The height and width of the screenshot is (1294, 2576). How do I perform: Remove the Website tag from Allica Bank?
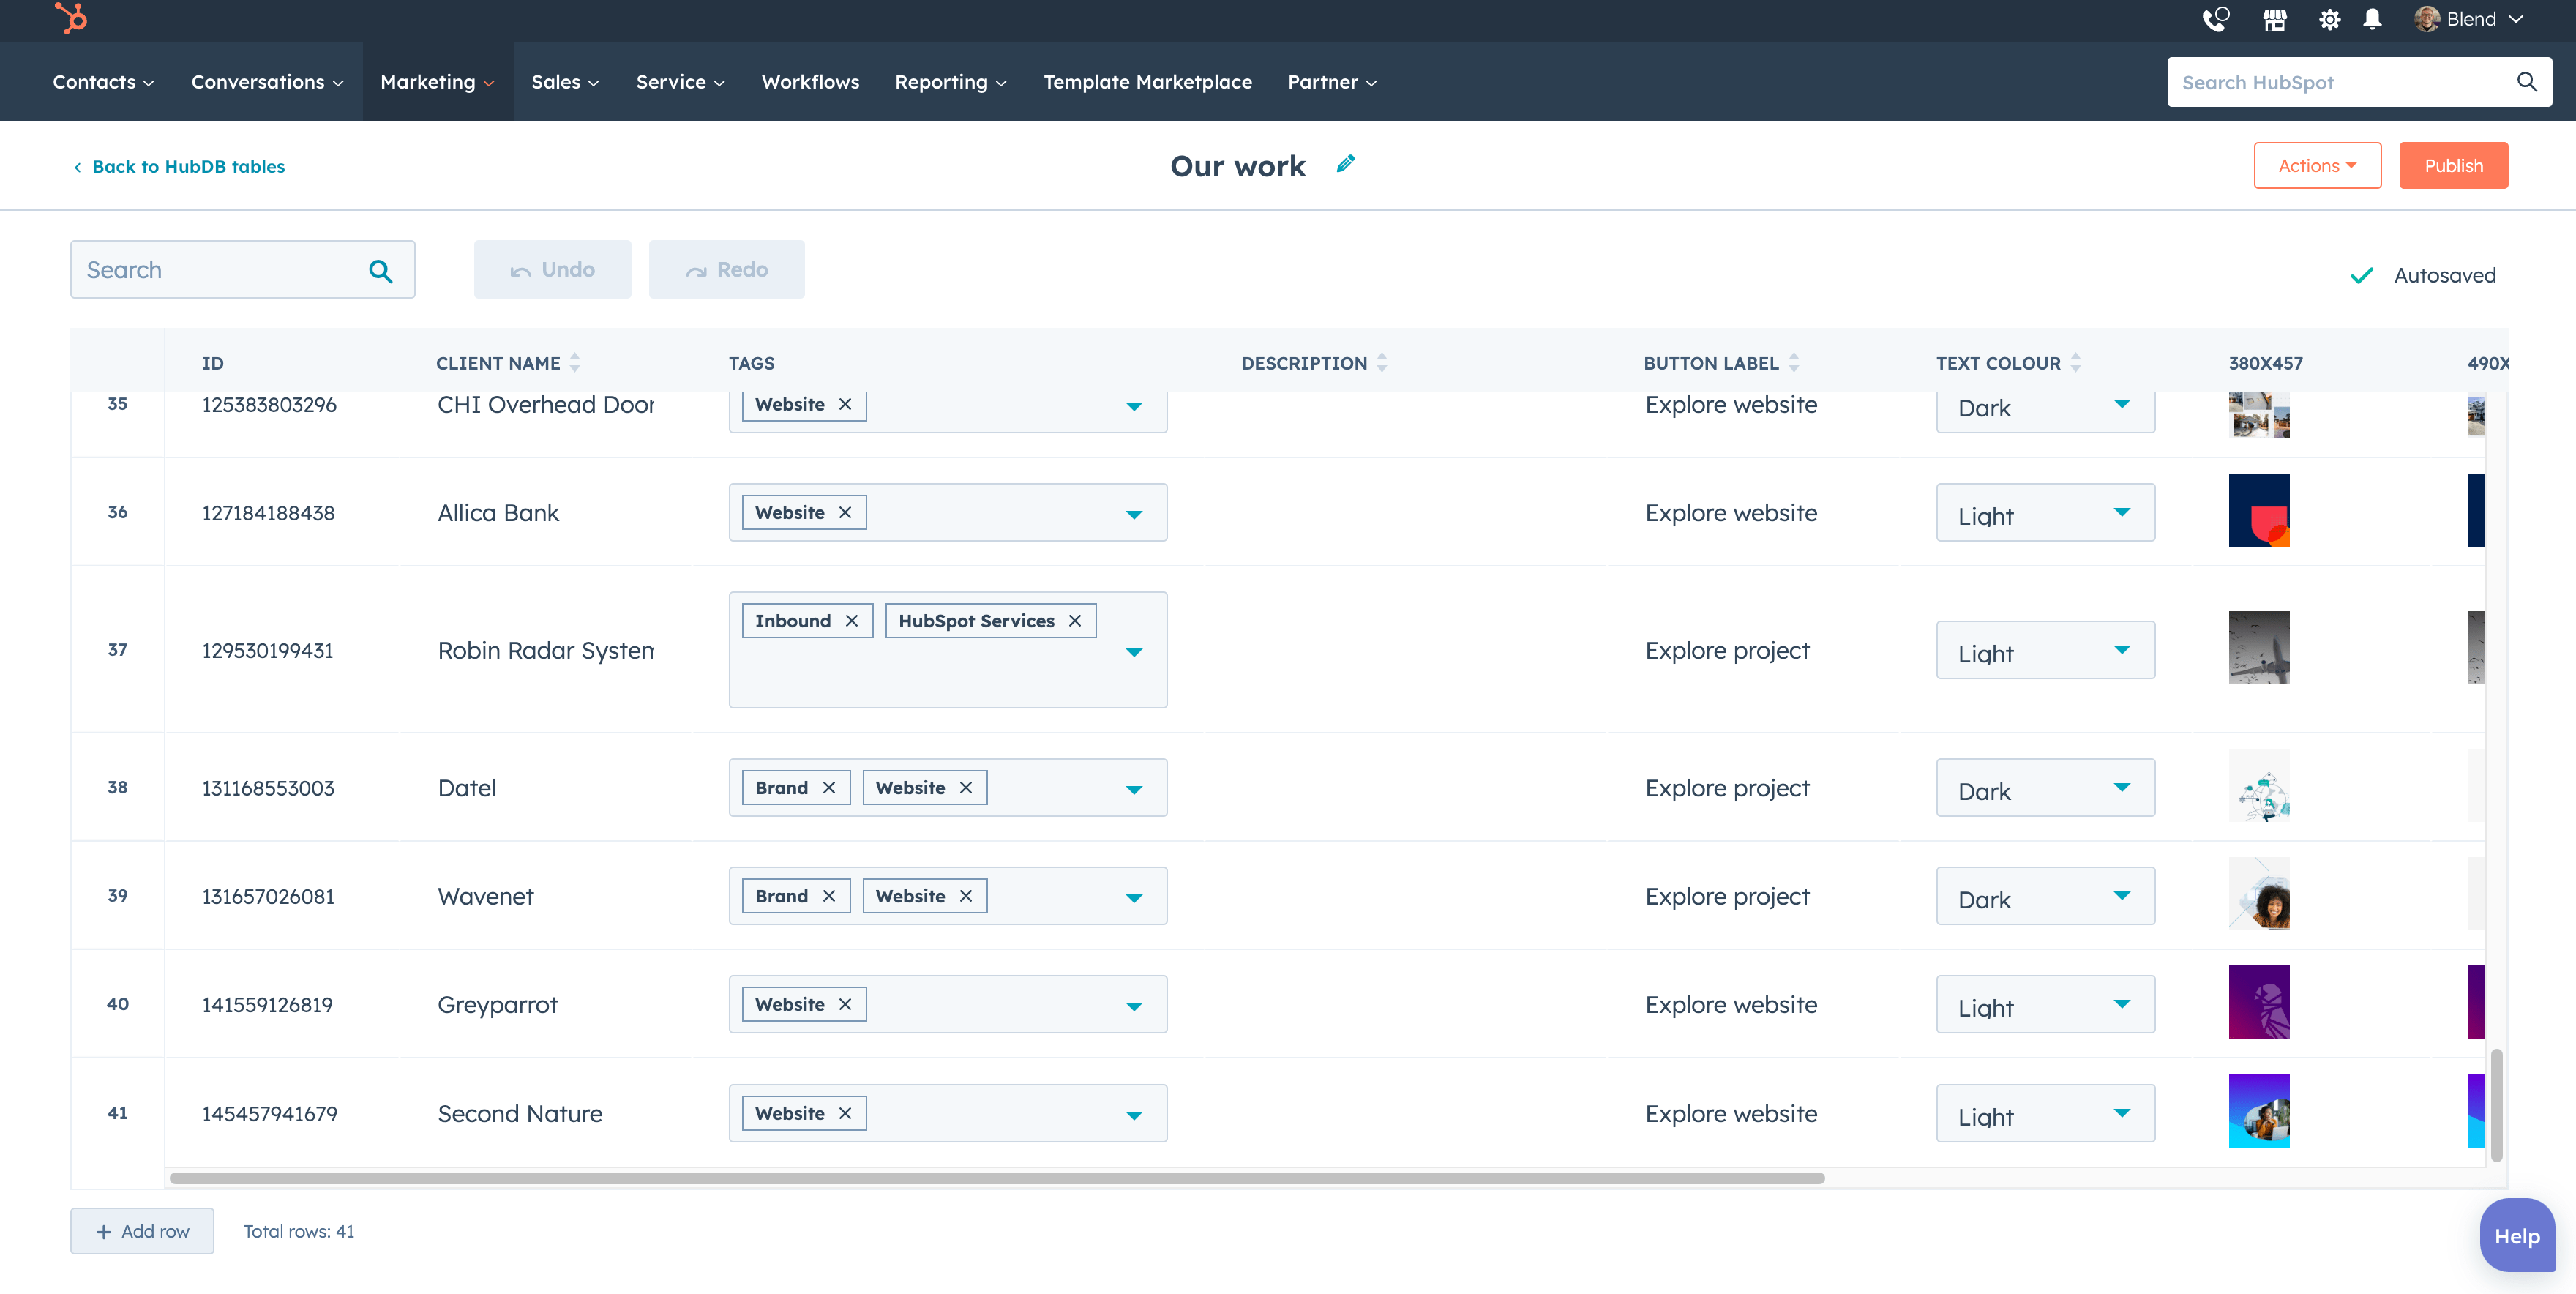845,512
